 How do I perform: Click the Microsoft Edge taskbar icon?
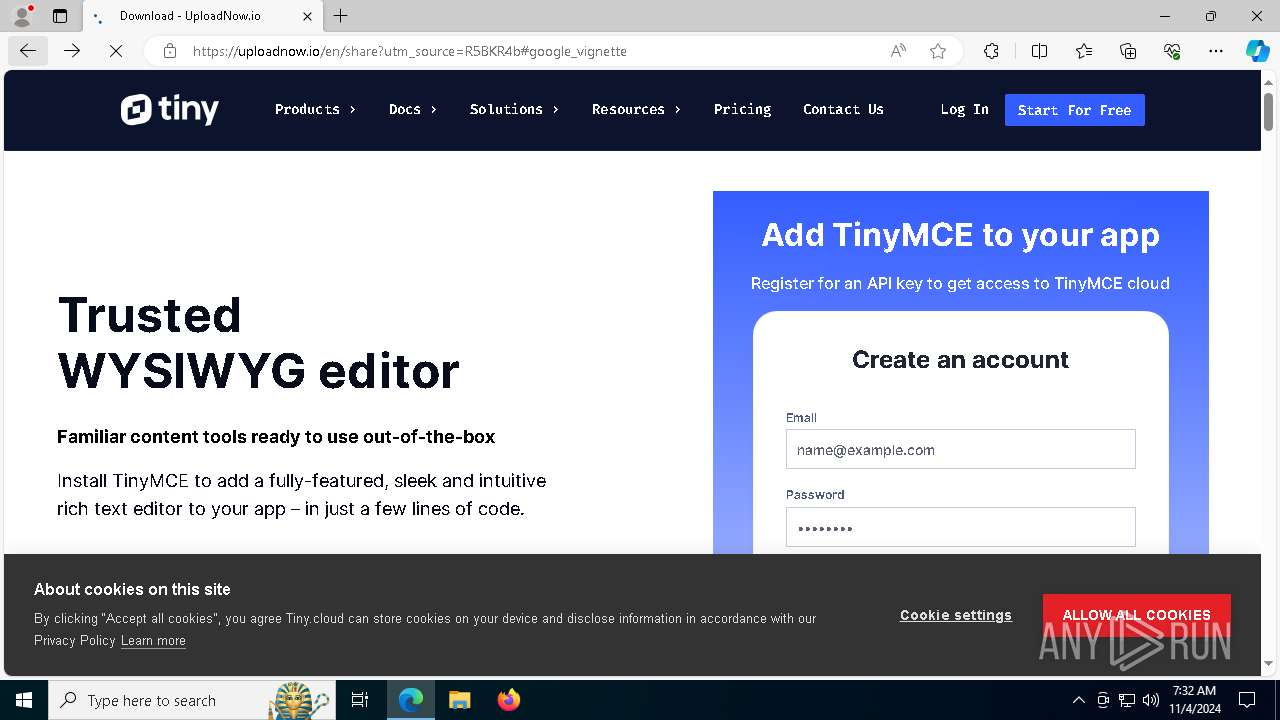(x=411, y=700)
